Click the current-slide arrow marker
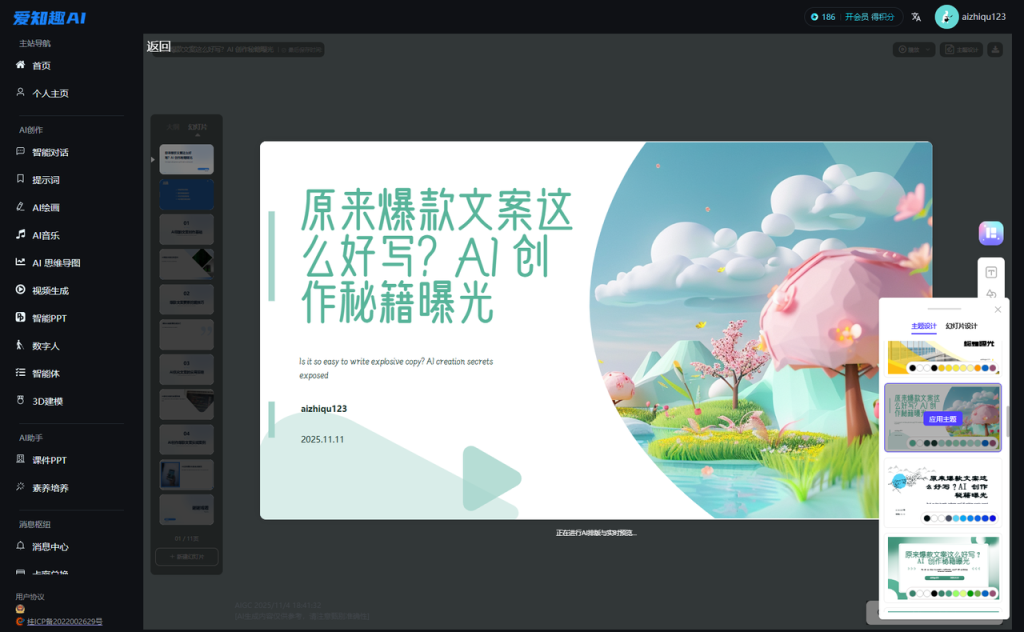The width and height of the screenshot is (1024, 632). pos(153,159)
